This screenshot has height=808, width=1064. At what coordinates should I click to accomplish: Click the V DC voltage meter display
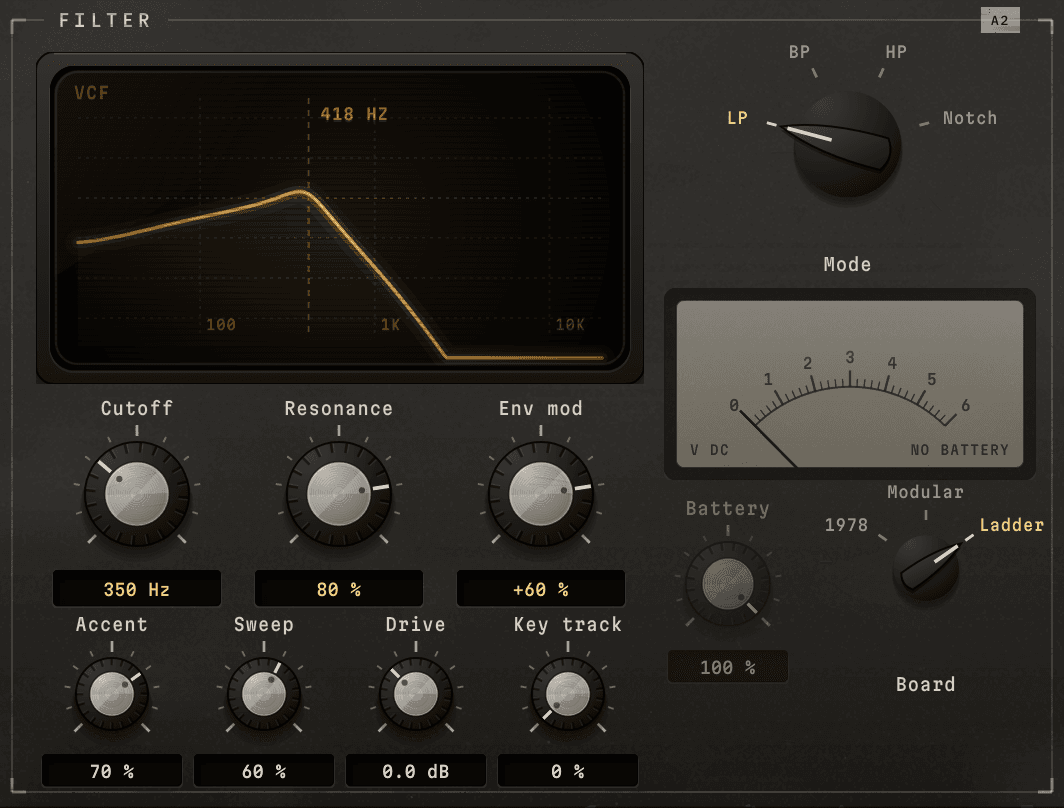click(850, 384)
